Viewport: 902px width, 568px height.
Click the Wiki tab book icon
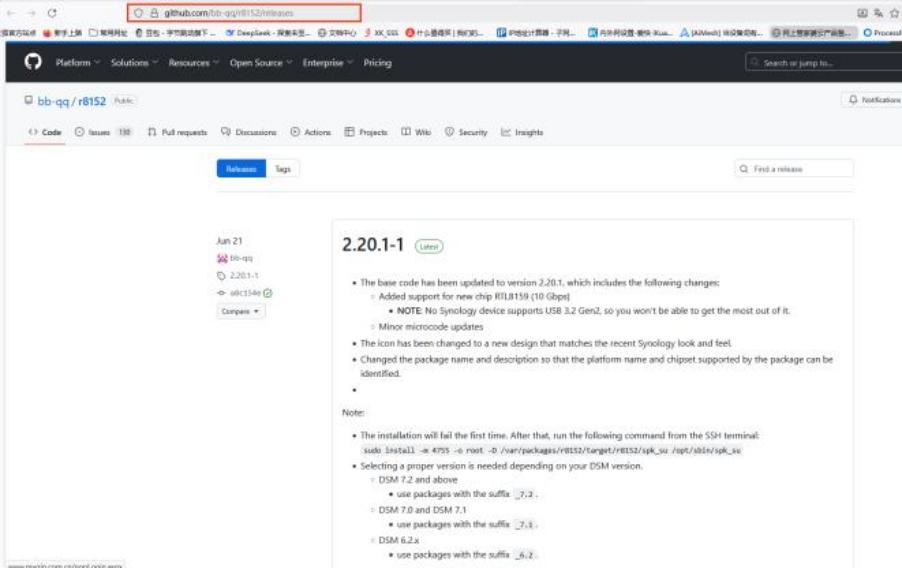click(x=406, y=132)
